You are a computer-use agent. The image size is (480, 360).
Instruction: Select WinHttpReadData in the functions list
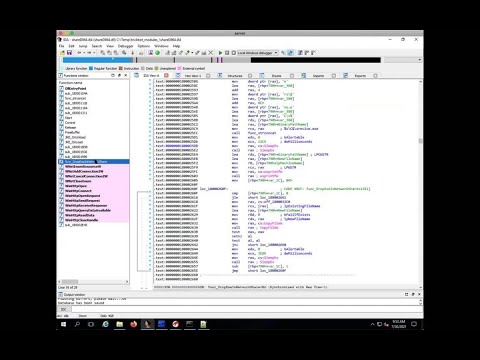pyautogui.click(x=80, y=215)
